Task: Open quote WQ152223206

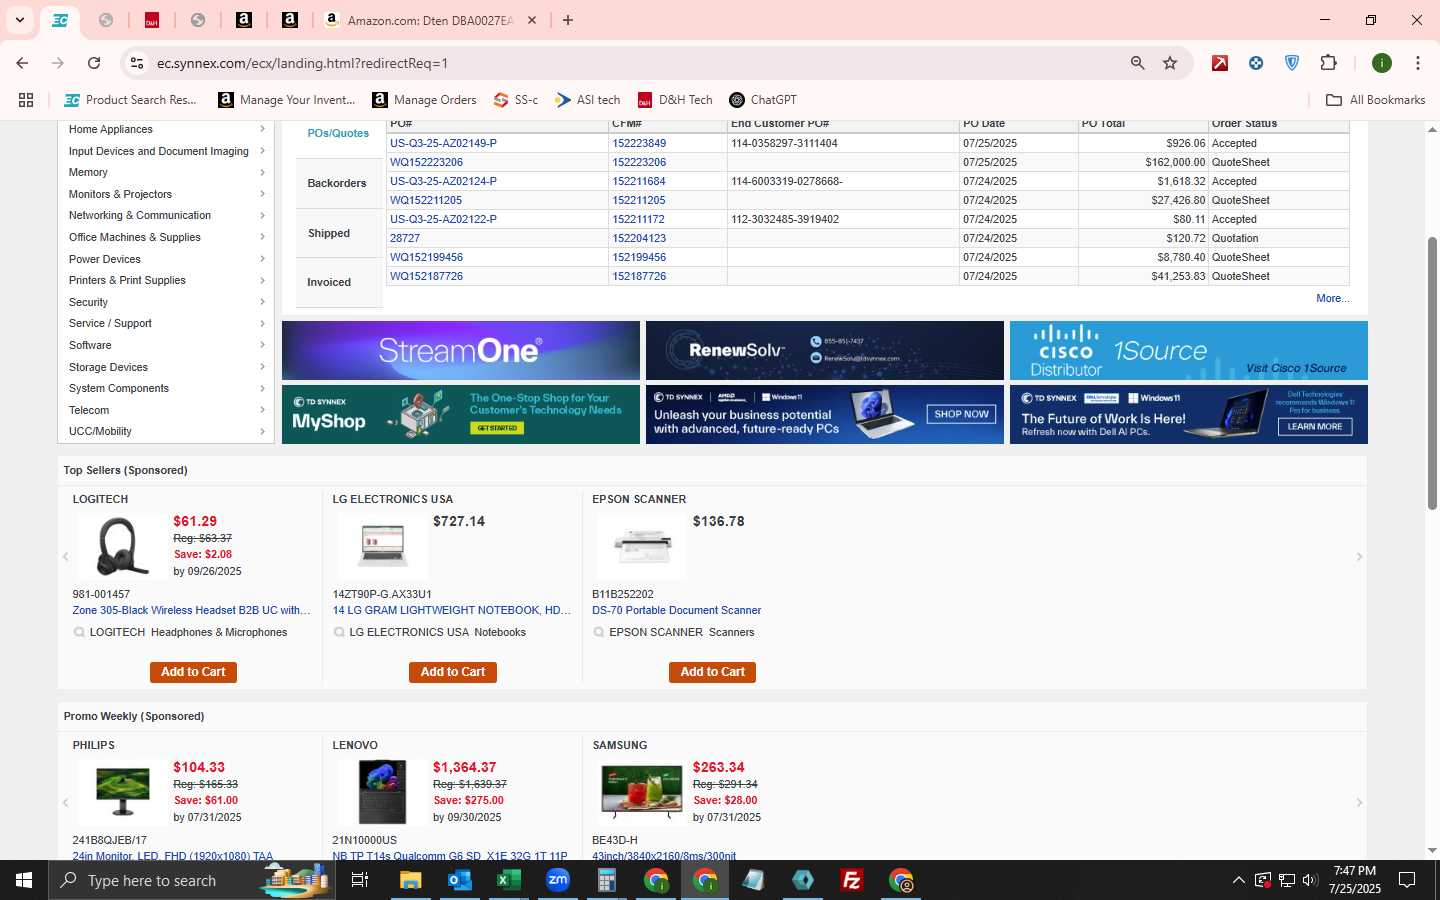Action: 426,162
